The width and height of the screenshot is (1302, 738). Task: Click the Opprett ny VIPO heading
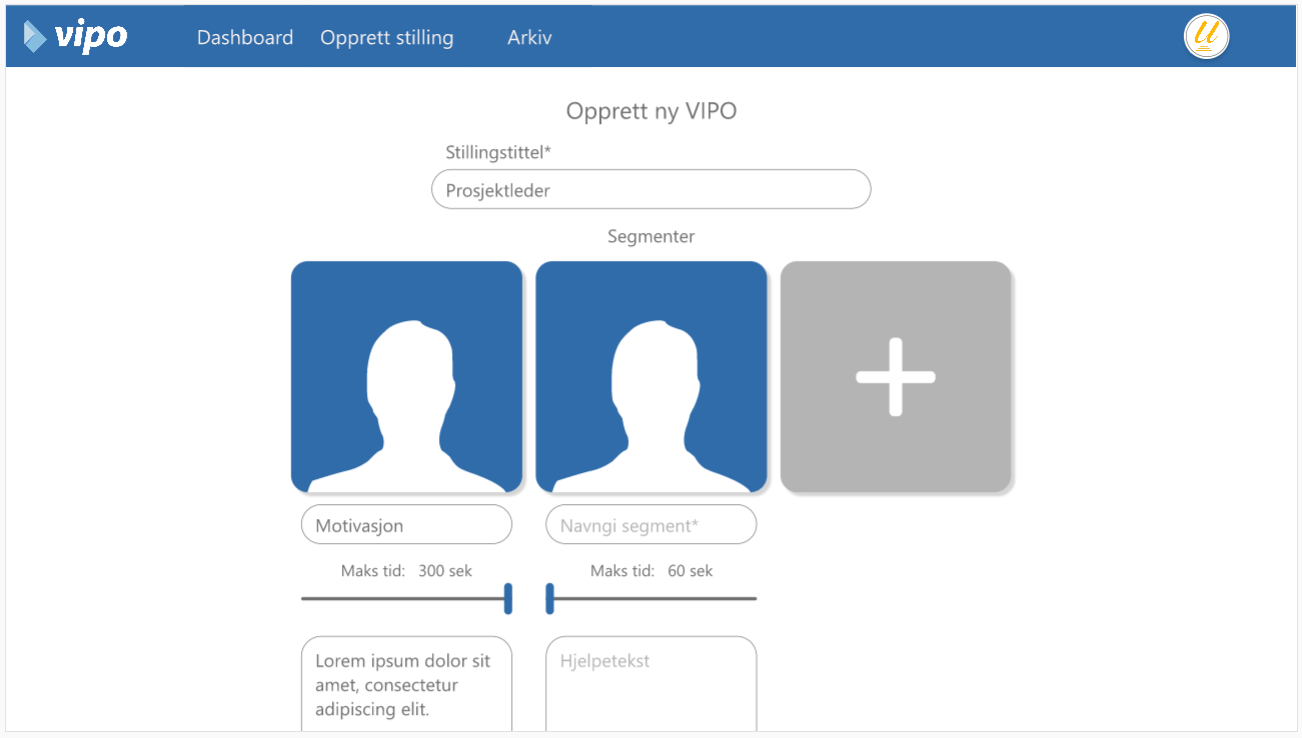coord(651,111)
